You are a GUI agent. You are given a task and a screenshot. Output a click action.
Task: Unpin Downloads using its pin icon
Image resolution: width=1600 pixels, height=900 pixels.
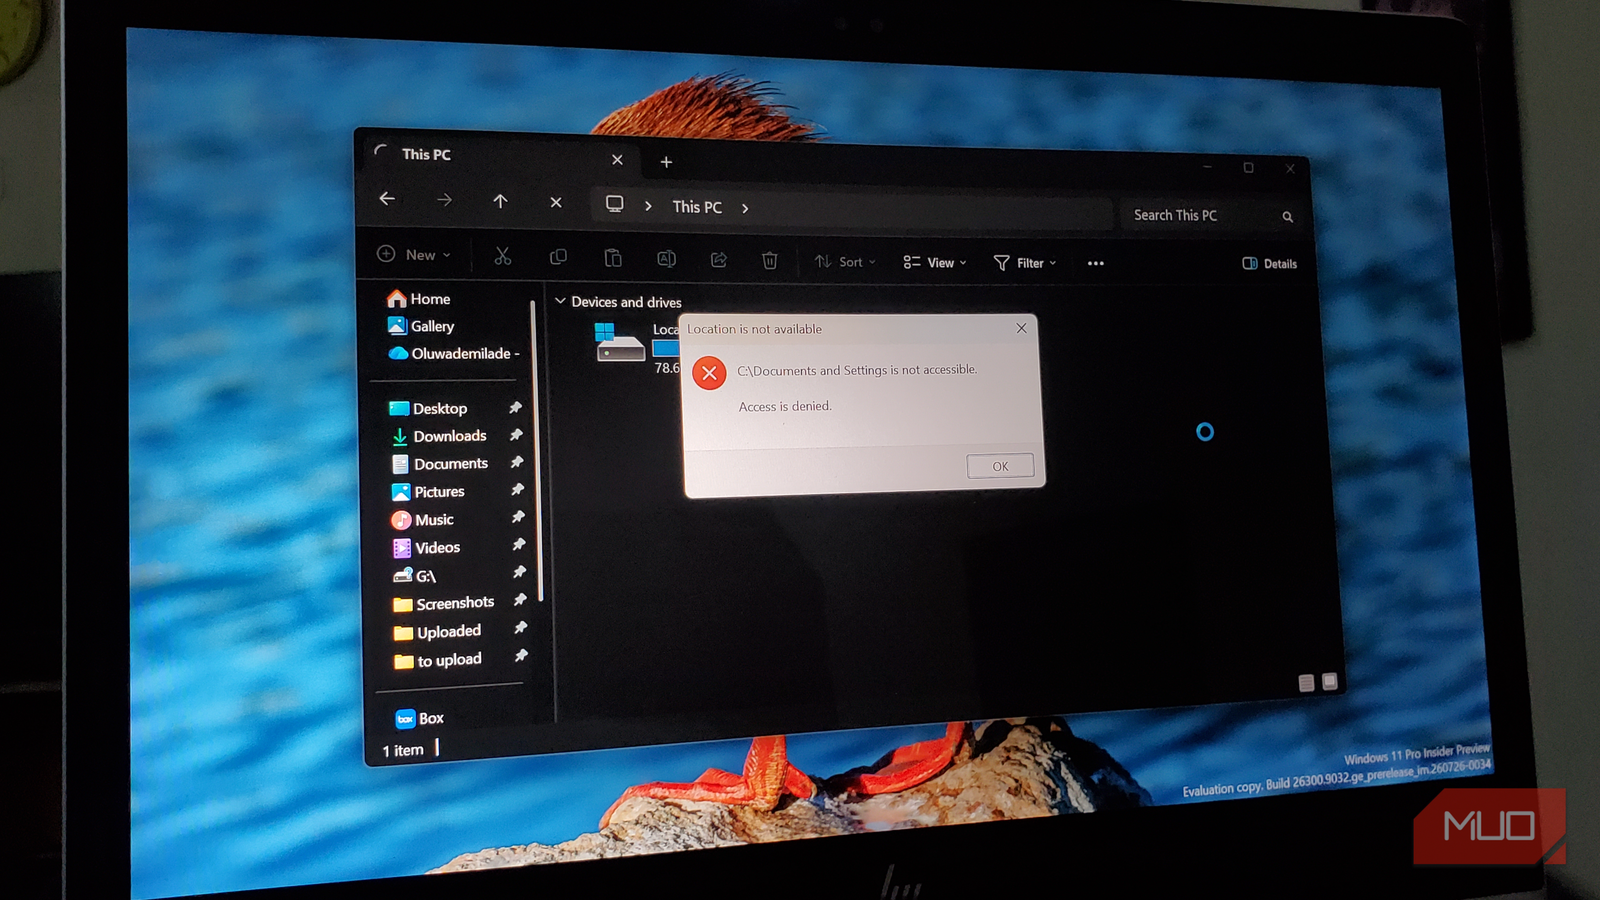[516, 435]
